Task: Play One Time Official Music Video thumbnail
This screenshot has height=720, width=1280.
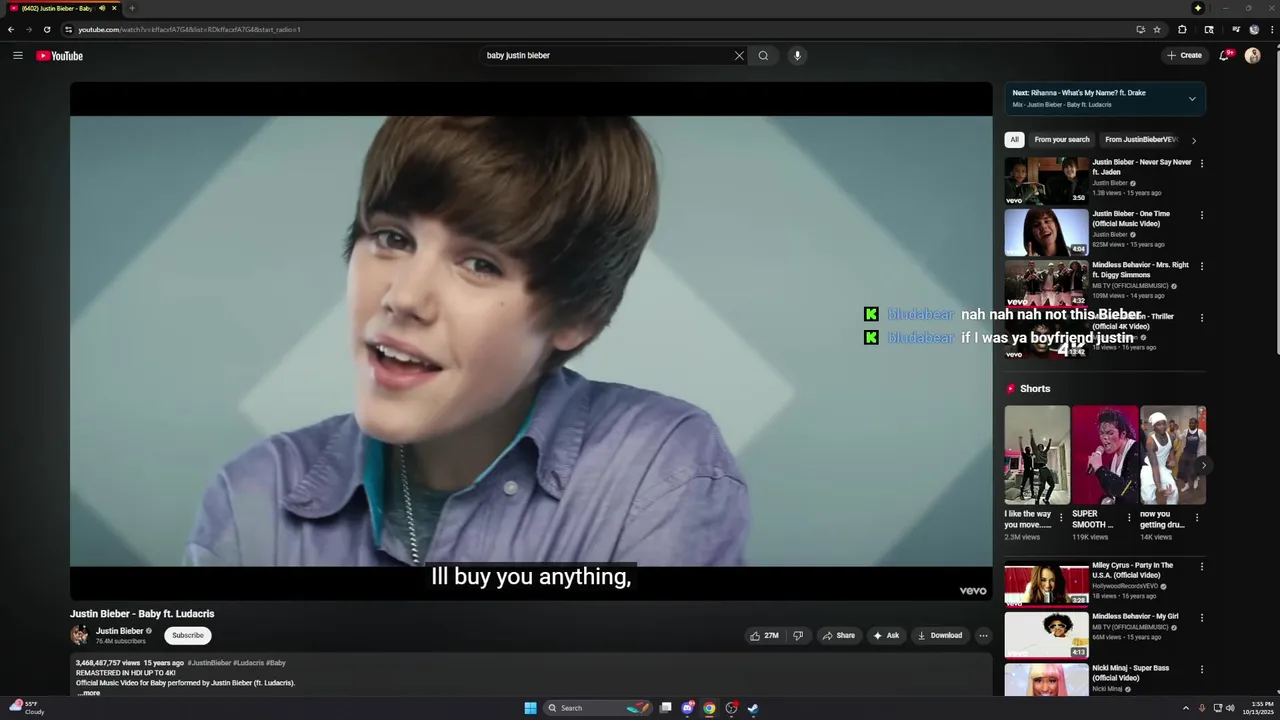Action: (1046, 232)
